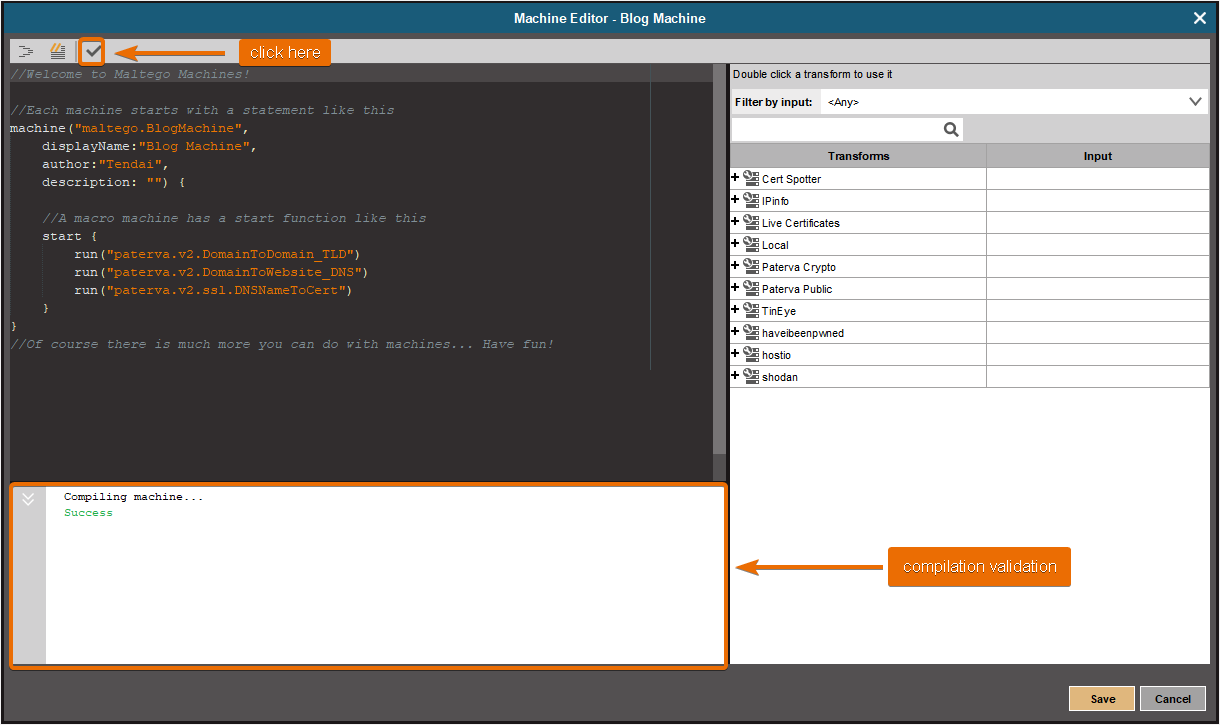This screenshot has height=725, width=1220.
Task: Sort by the Transforms column header
Action: pos(858,156)
